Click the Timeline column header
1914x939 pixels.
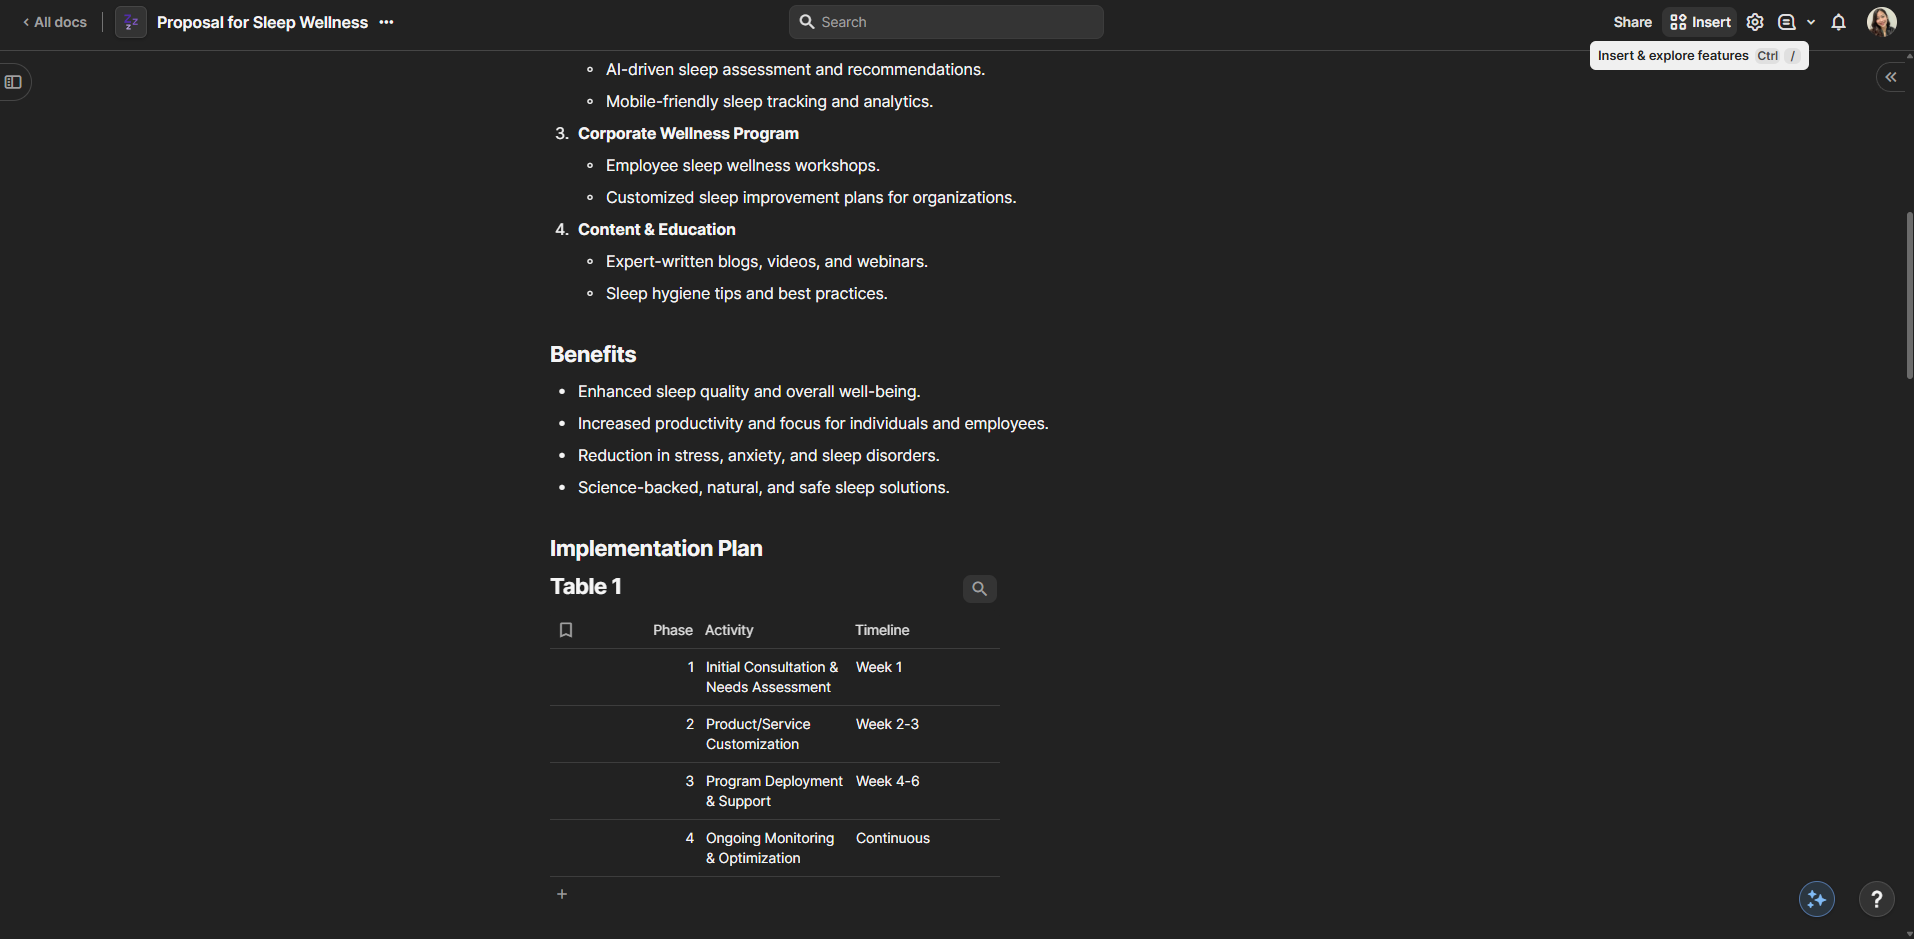pyautogui.click(x=882, y=630)
